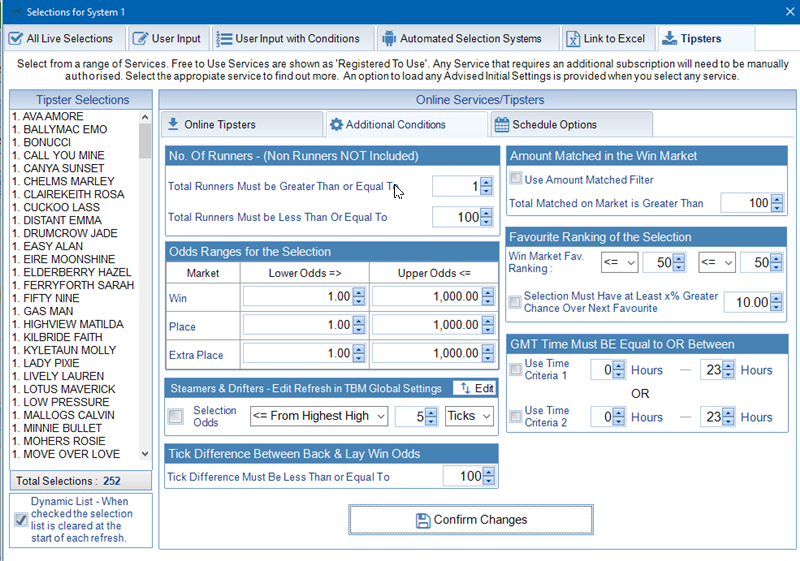Tick the Selection Must Have x% Greater Chance checkbox

[515, 301]
